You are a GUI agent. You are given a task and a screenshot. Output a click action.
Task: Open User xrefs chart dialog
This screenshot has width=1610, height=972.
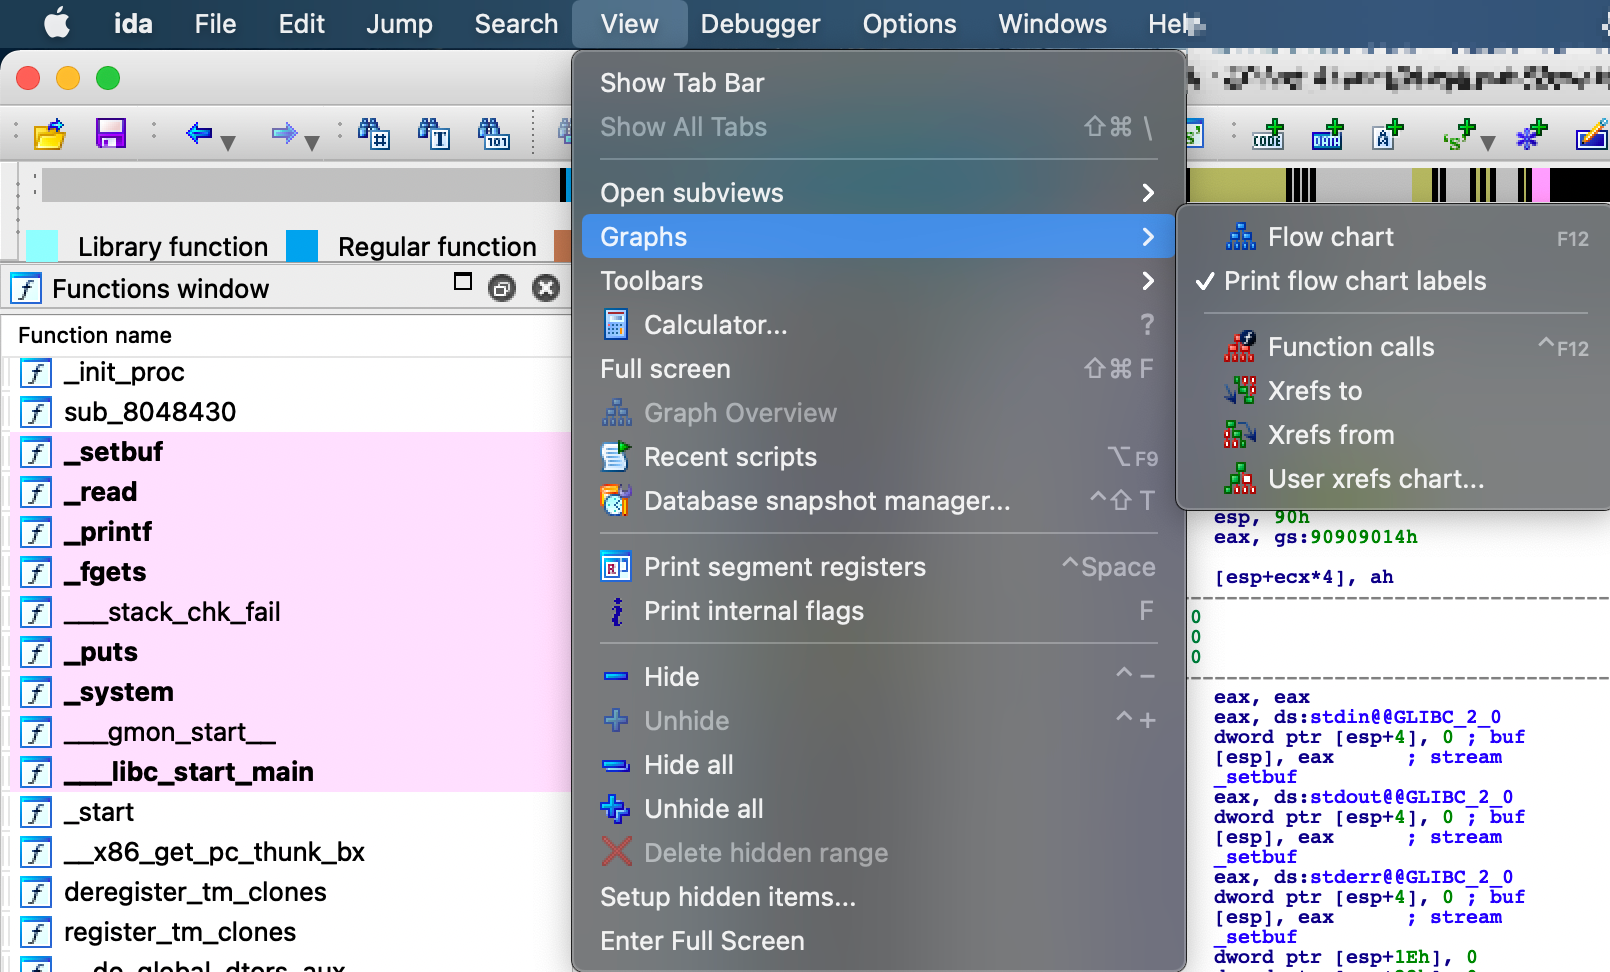coord(1396,479)
